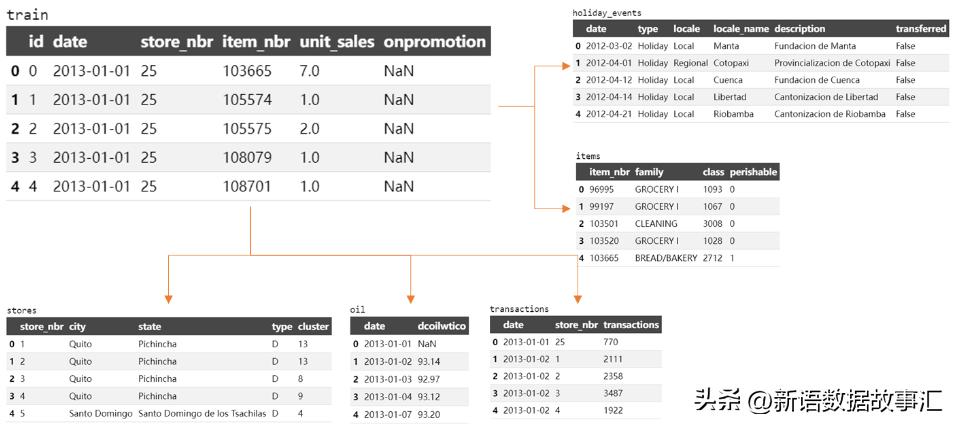
Task: Select Santo Domingo de los Tsachilas state cell
Action: point(202,413)
